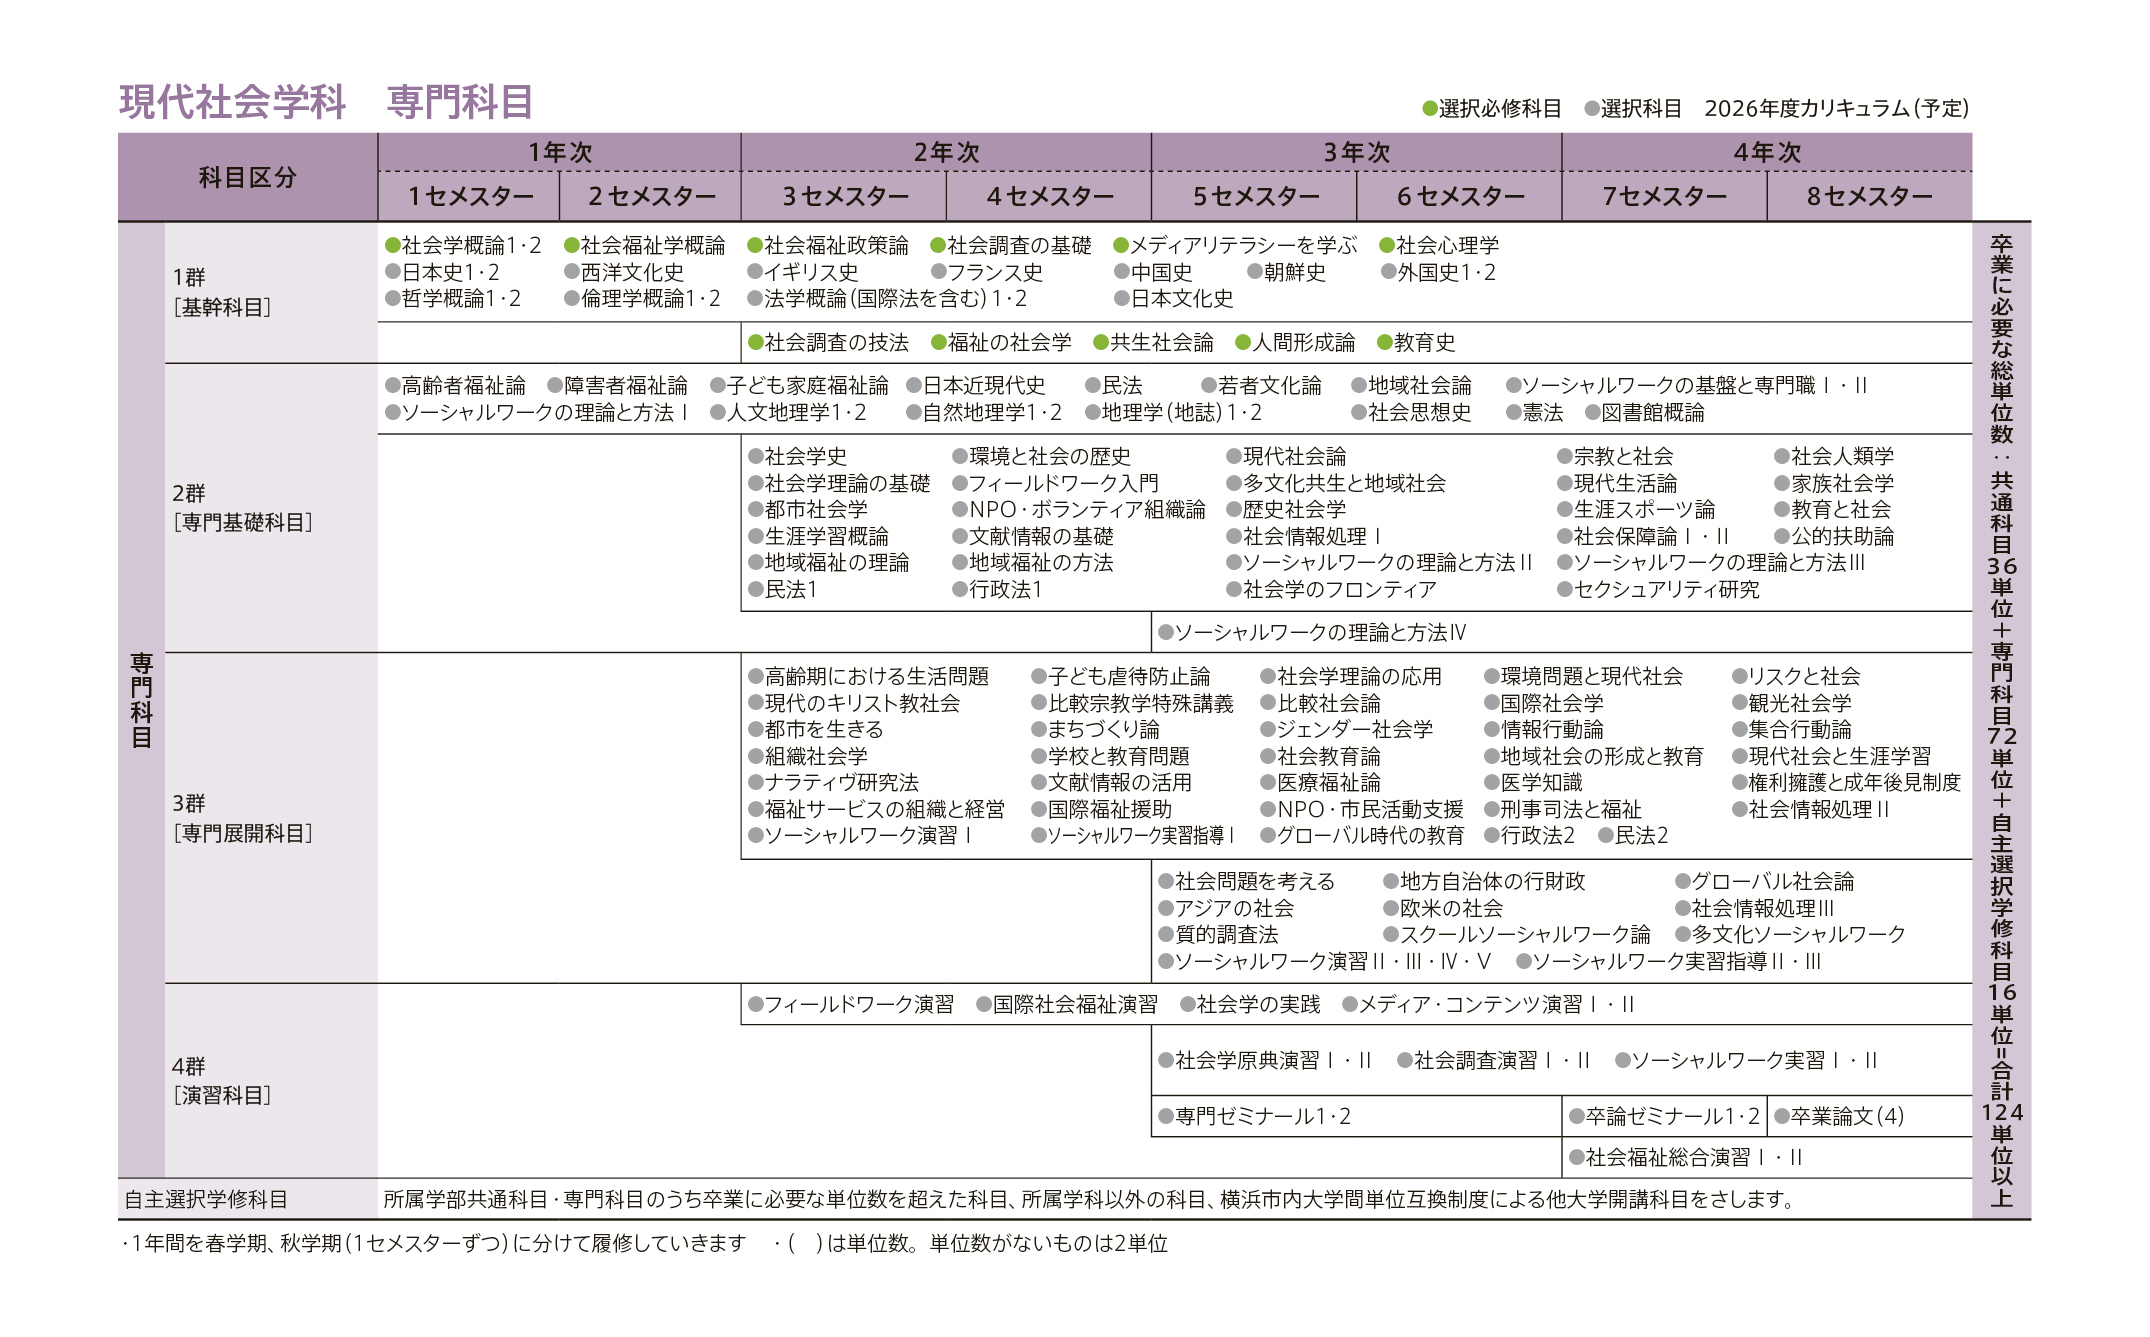
Task: Click the '科目区分' header cell
Action: [x=248, y=177]
